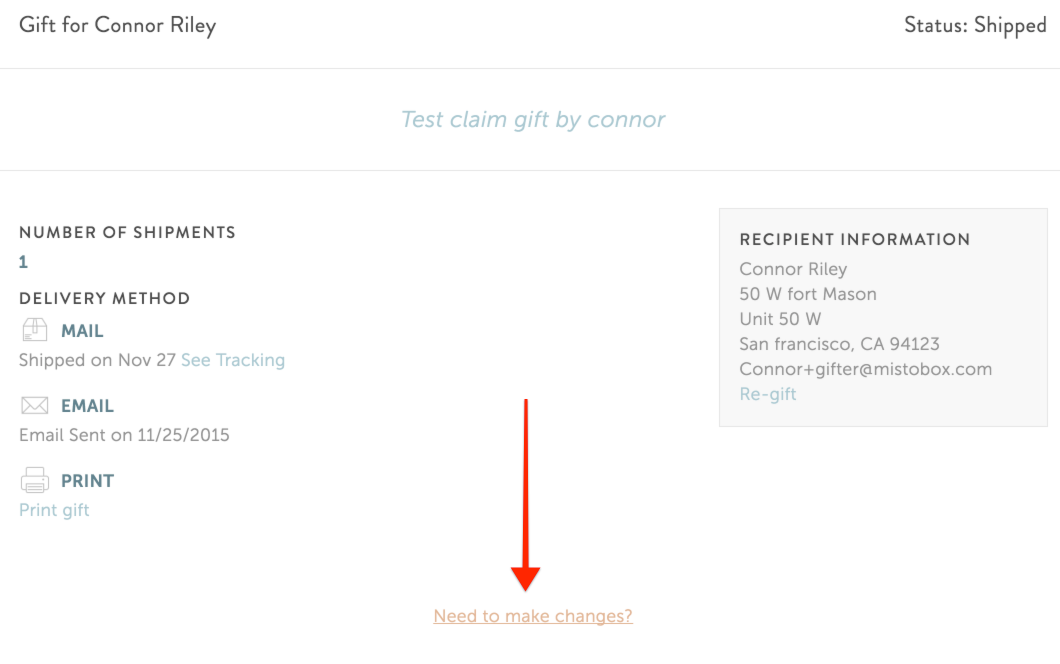Open the Need to make changes link
Viewport: 1060px width, 664px height.
(x=533, y=616)
